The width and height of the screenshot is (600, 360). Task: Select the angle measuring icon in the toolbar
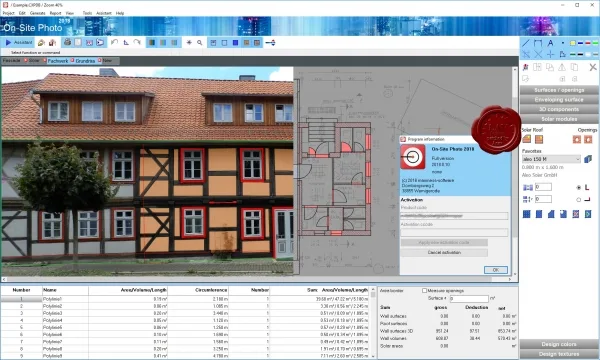(126, 42)
